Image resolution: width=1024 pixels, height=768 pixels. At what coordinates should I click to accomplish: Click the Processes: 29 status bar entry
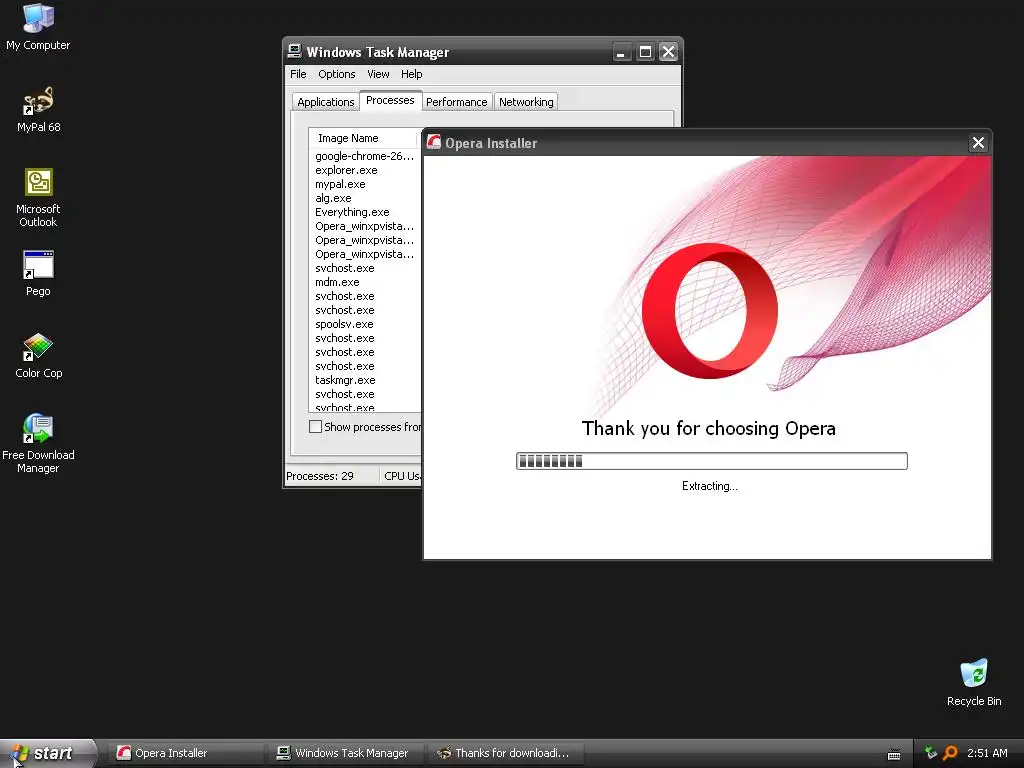tap(331, 476)
